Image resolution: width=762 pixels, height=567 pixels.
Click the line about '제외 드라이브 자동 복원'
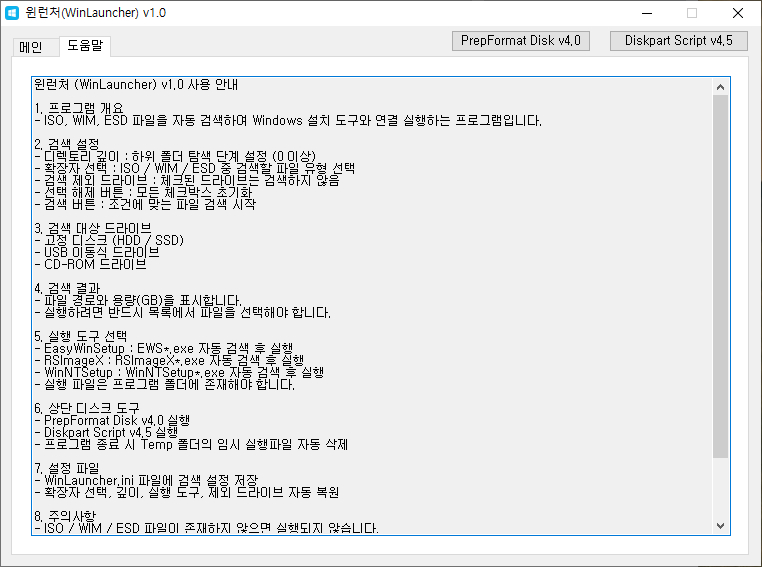(x=187, y=493)
